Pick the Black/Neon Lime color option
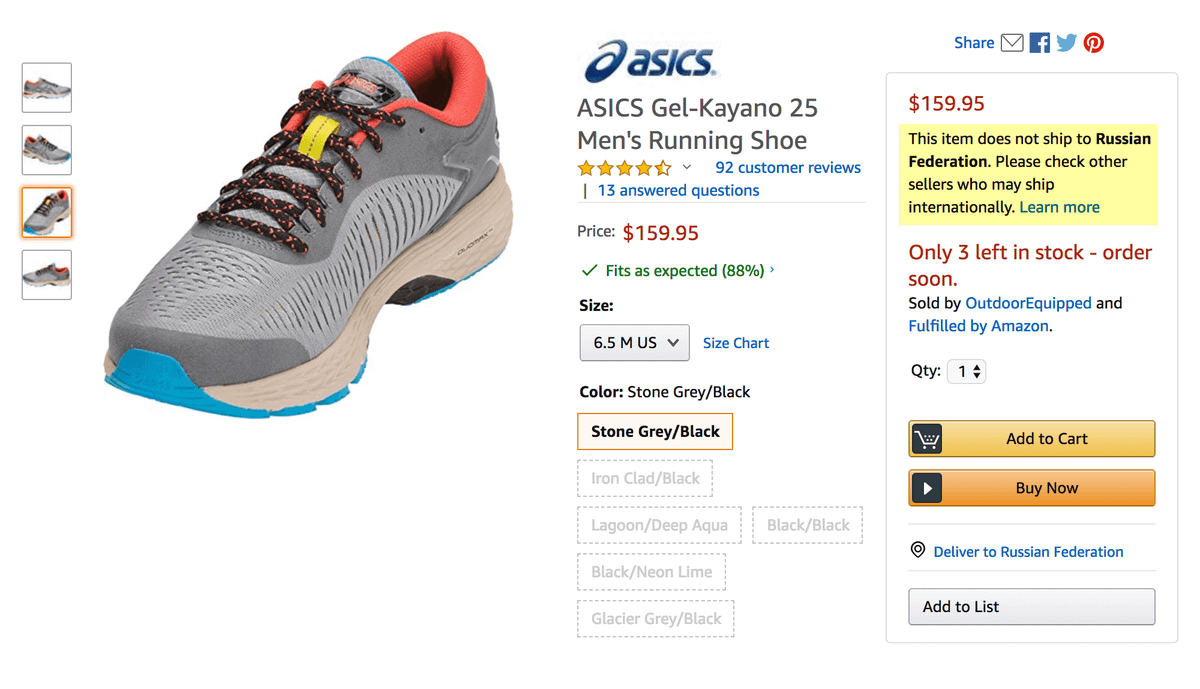 pos(652,572)
